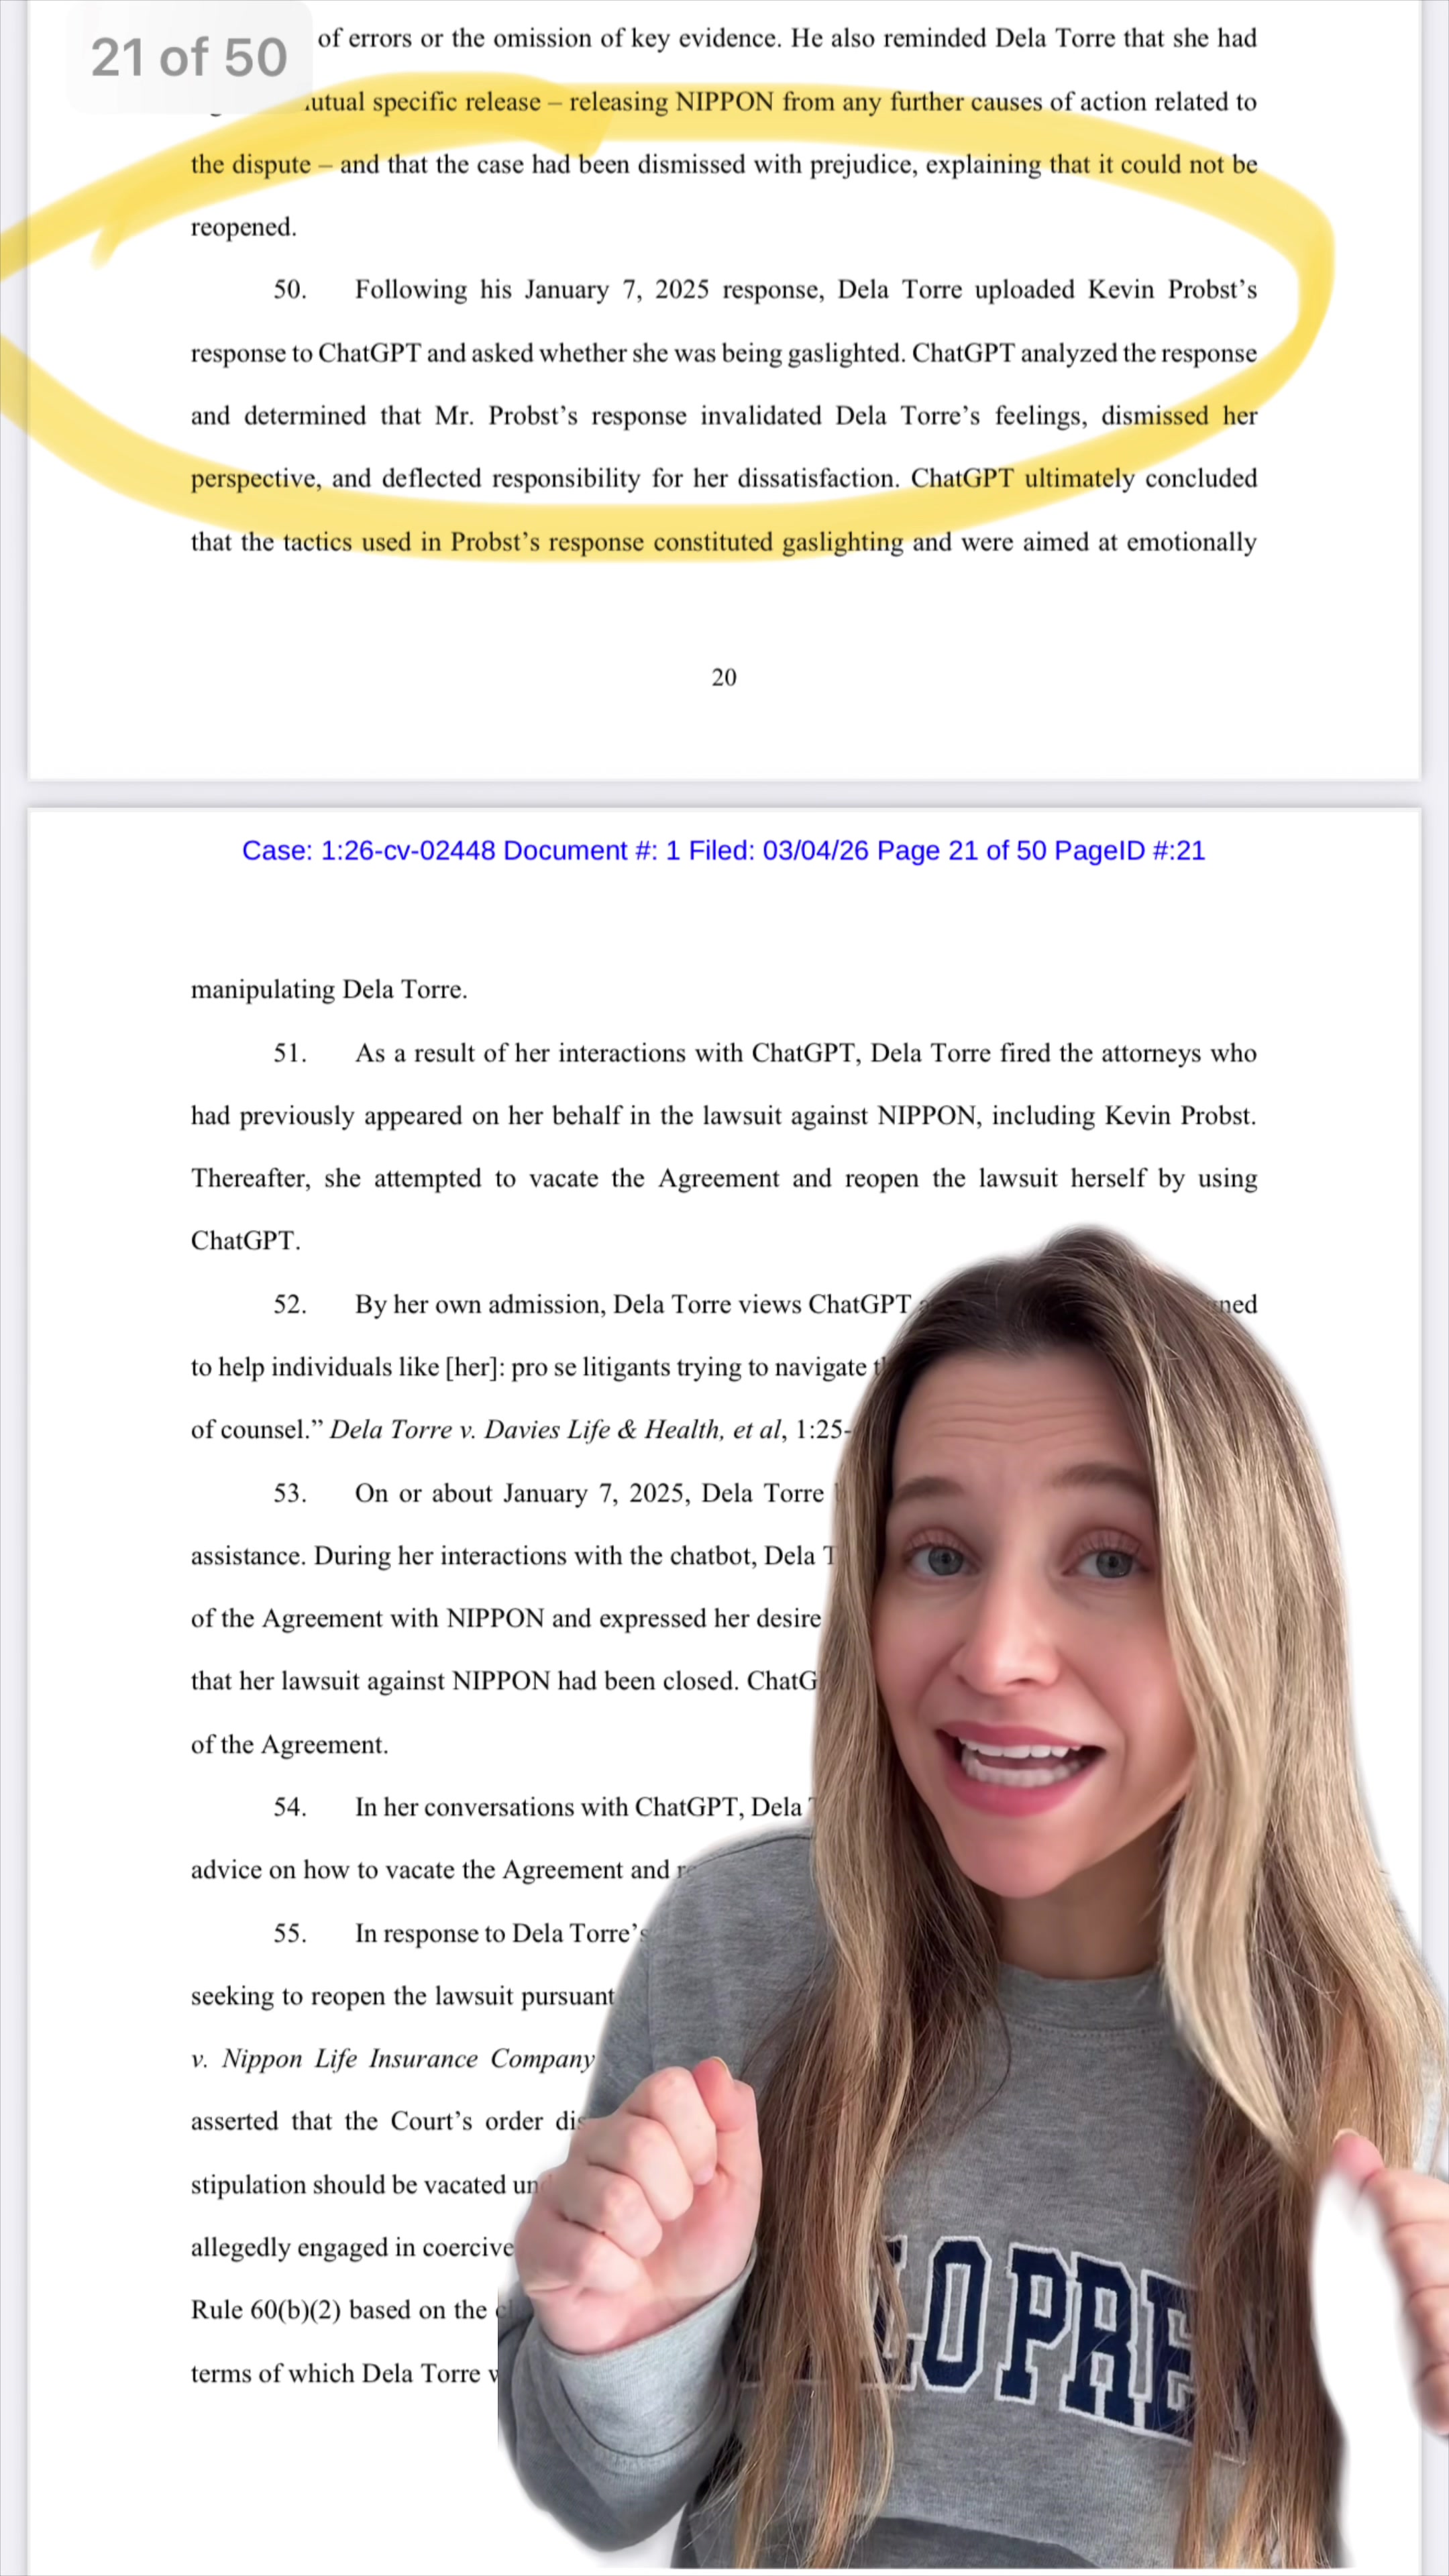Click the line "manipulating Dela Torre."
Viewport: 1449px width, 2576px height.
(x=329, y=990)
